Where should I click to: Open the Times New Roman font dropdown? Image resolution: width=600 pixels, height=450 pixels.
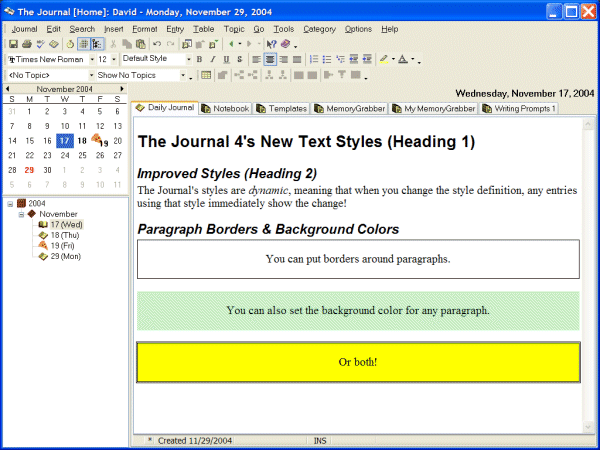(x=91, y=60)
